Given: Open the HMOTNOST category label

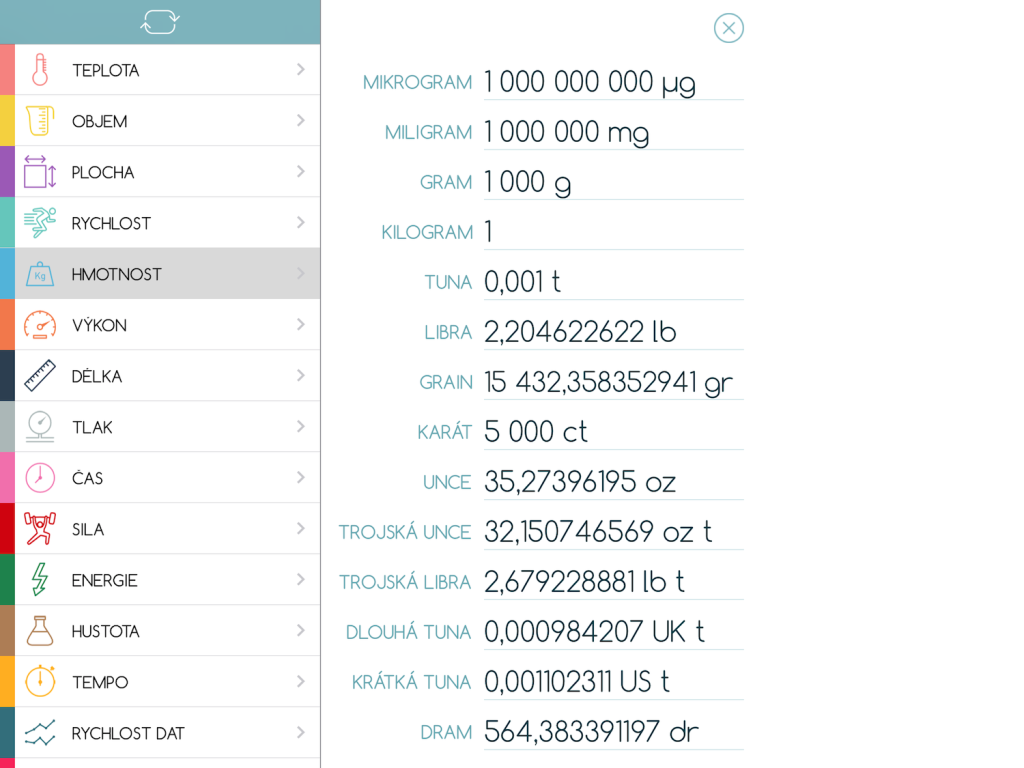Looking at the screenshot, I should coord(116,274).
